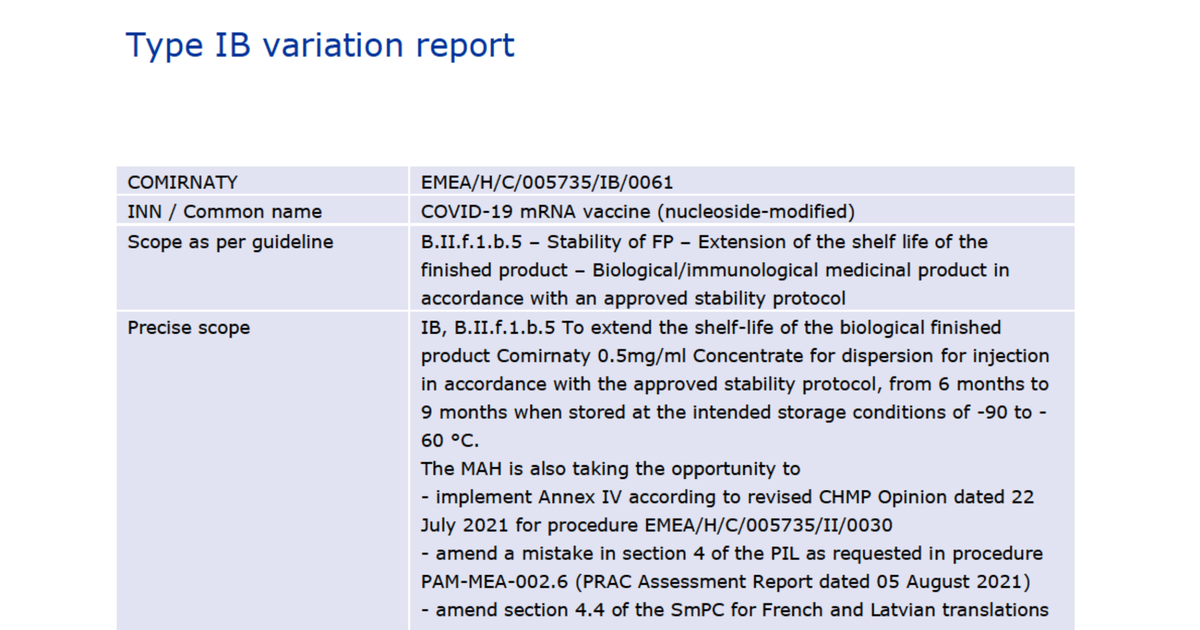This screenshot has height=630, width=1200.
Task: Click the 'implement Annex IV' bullet line
Action: click(727, 497)
